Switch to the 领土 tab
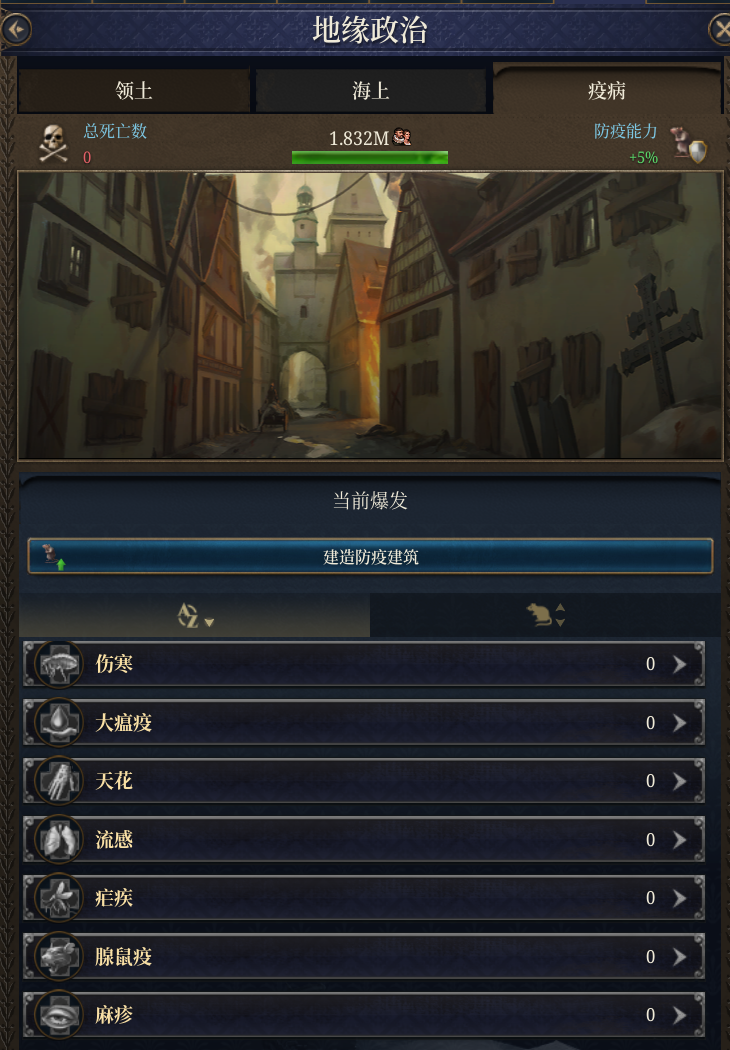The image size is (730, 1050). pos(134,90)
